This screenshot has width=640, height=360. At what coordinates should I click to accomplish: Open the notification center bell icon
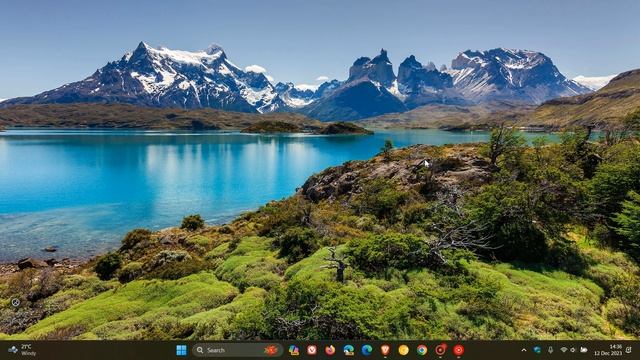click(x=629, y=350)
